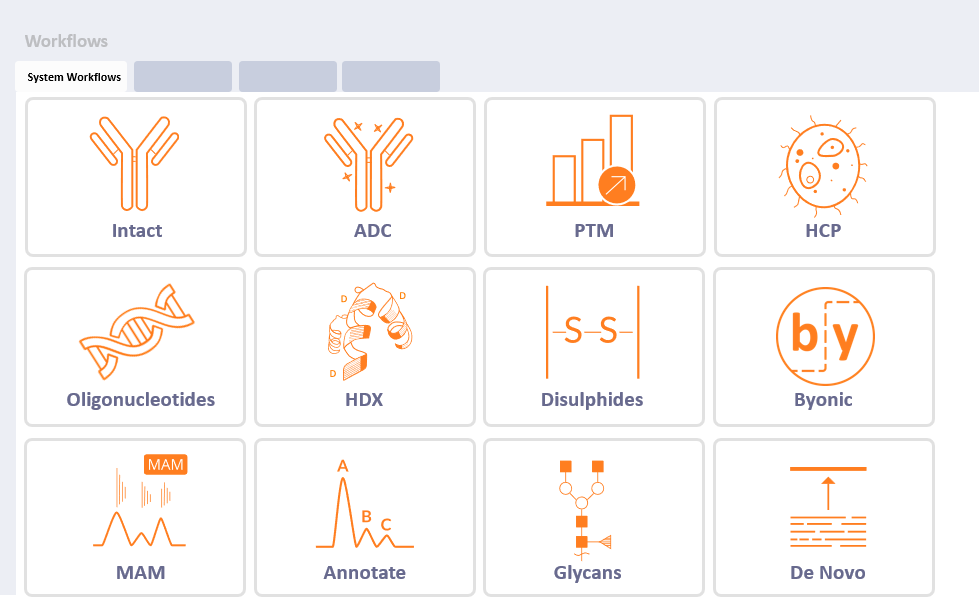This screenshot has height=597, width=979.
Task: Open the middle blank grey tab
Action: (288, 77)
